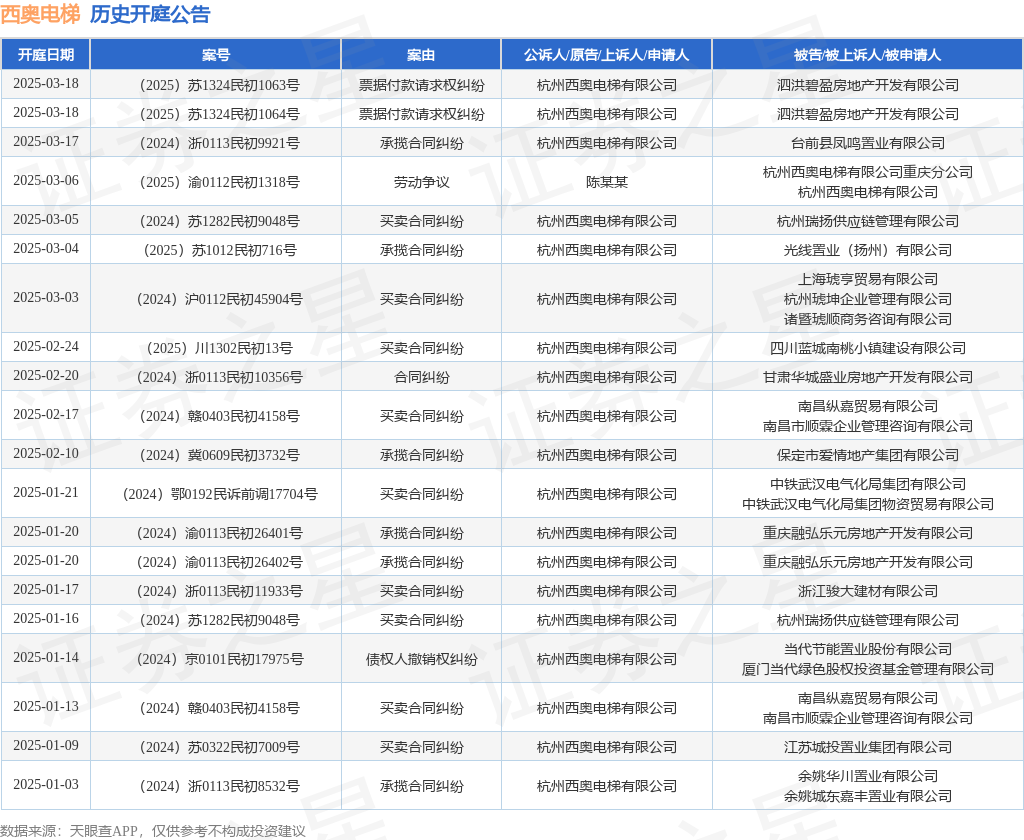The height and width of the screenshot is (840, 1024).
Task: Click defendant 诸暨琥顺商务咨询有限公司
Action: point(868,319)
